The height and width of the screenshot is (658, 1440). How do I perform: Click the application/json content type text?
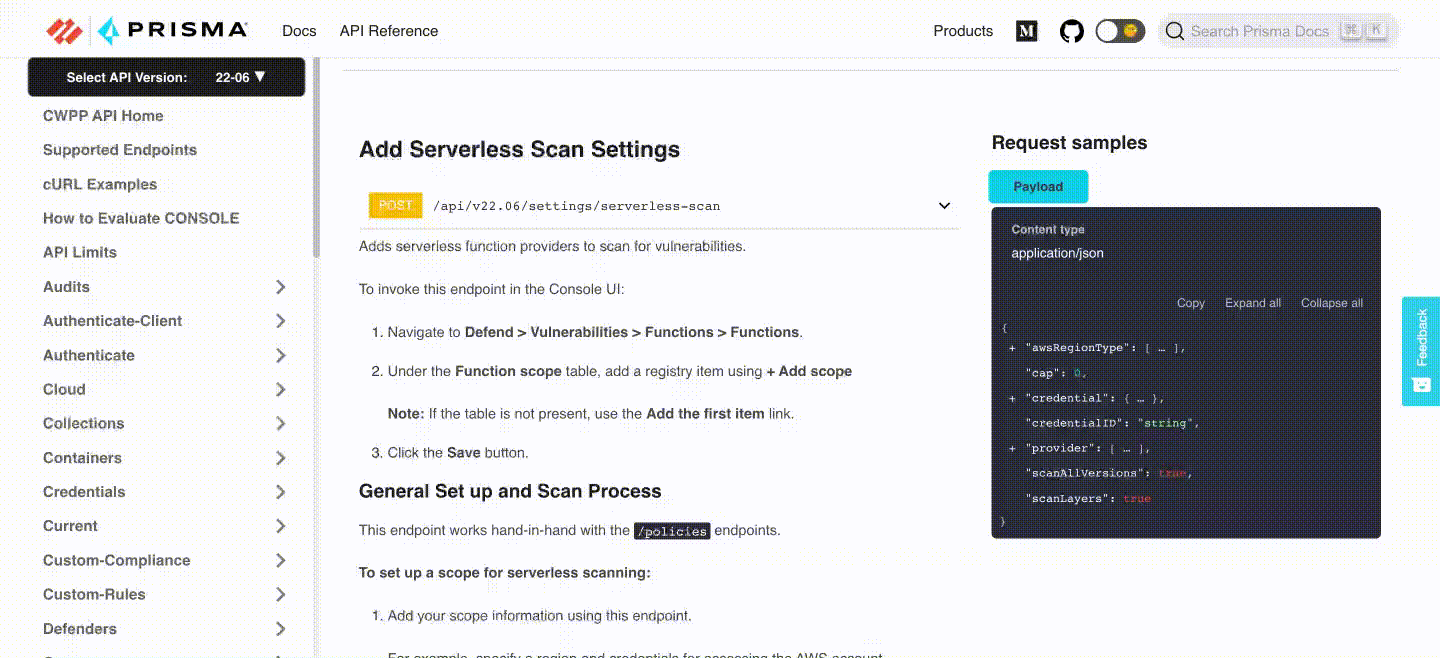tap(1057, 253)
